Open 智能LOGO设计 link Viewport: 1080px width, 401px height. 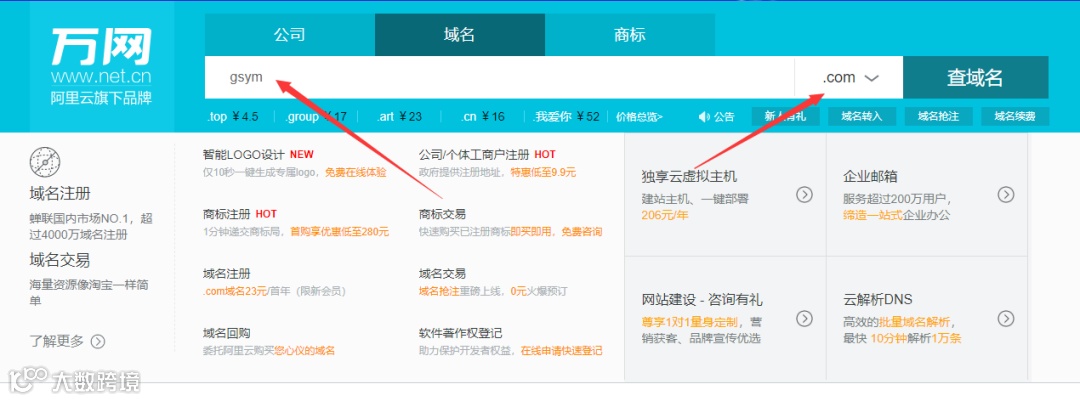click(244, 154)
